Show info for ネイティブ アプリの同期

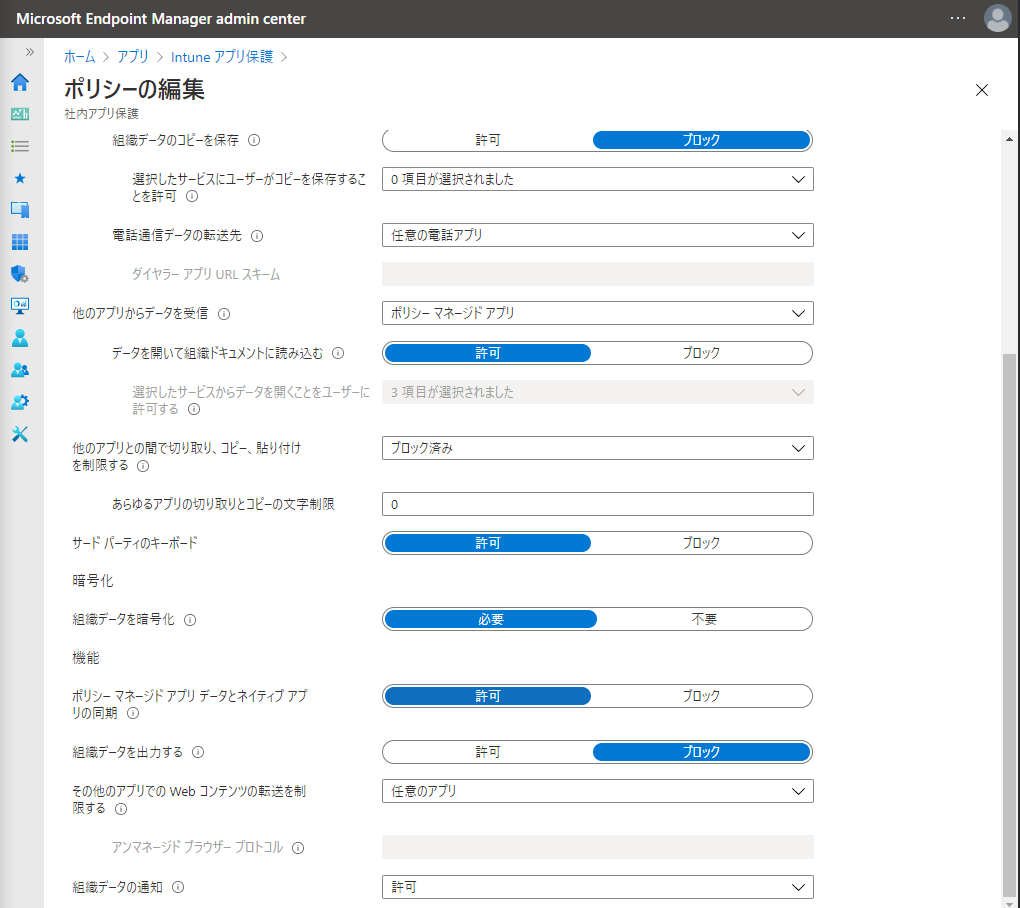133,714
